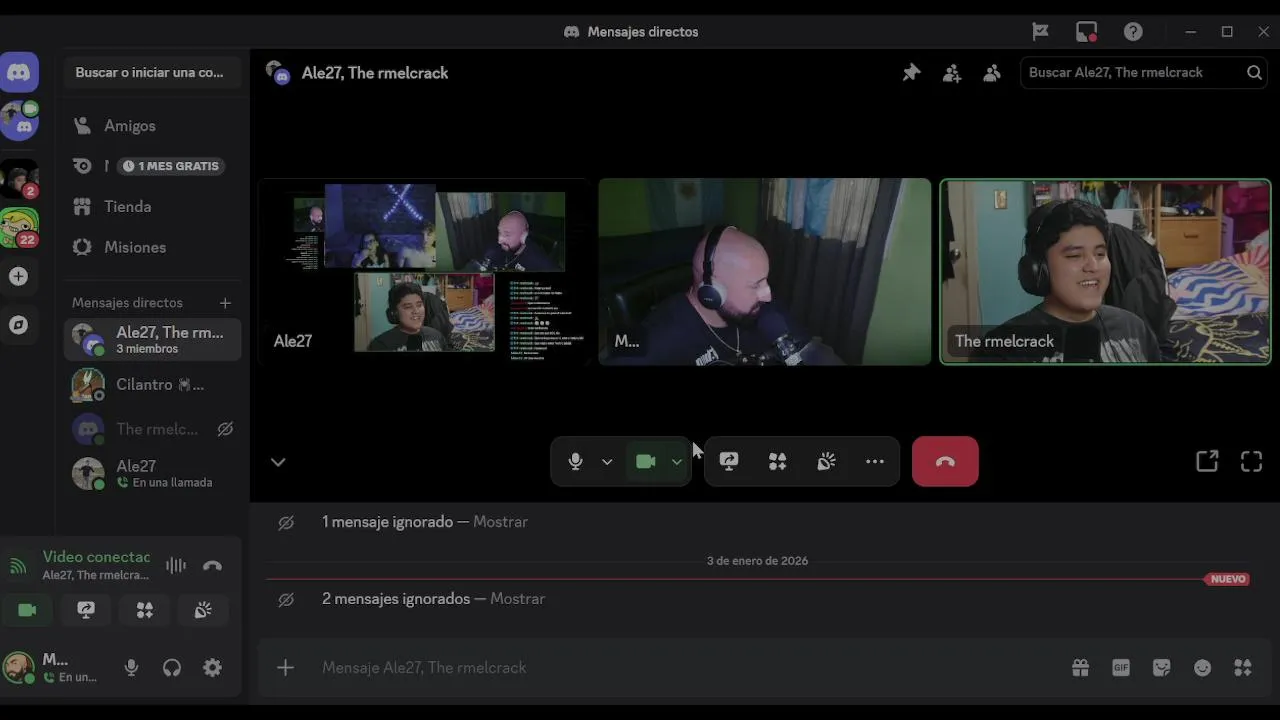The height and width of the screenshot is (720, 1280).
Task: Open Discord home direct messages icon
Action: [19, 72]
